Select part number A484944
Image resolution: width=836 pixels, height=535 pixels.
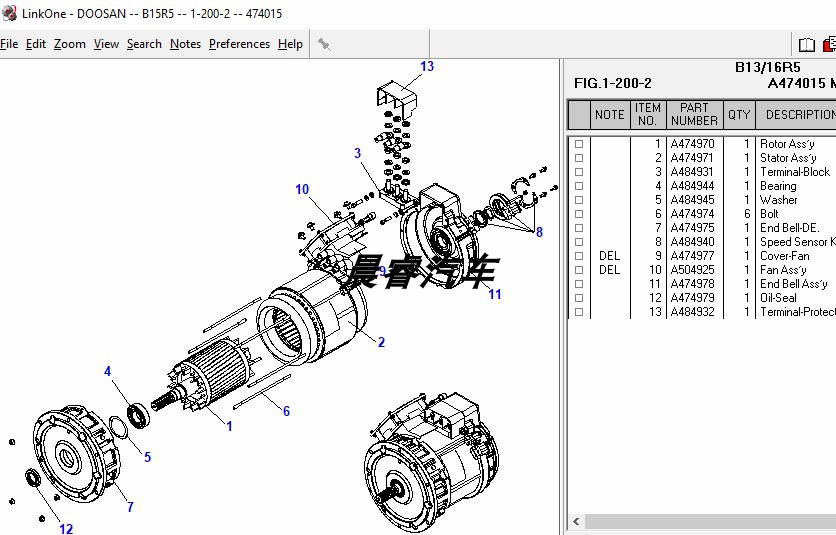(692, 186)
